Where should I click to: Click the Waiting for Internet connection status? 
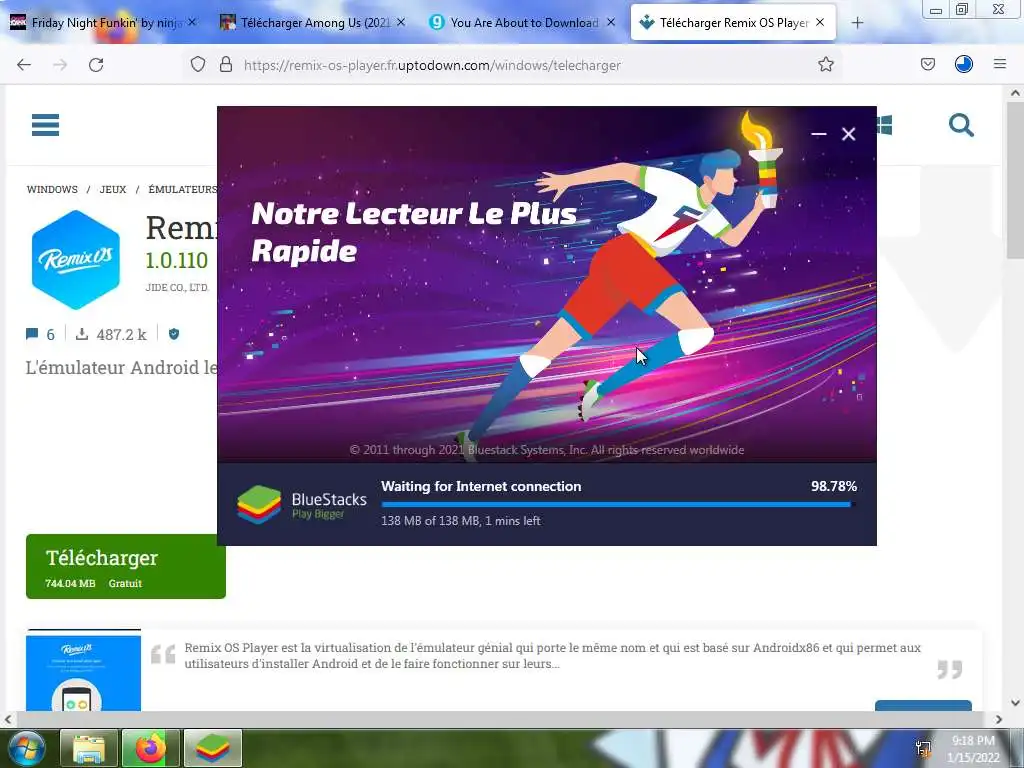tap(481, 487)
